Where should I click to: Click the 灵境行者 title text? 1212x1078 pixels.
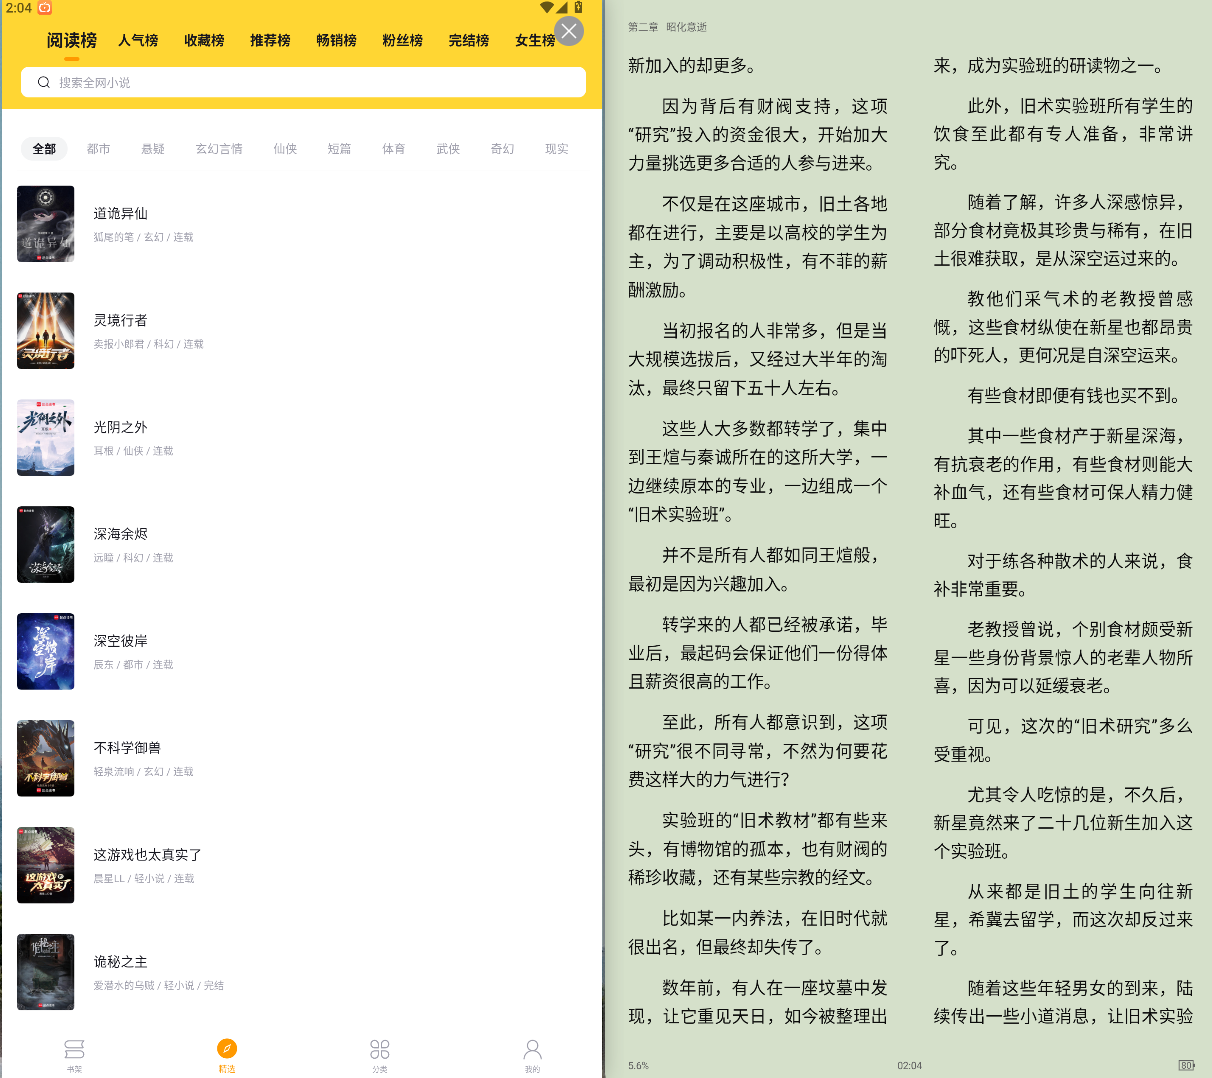click(120, 320)
